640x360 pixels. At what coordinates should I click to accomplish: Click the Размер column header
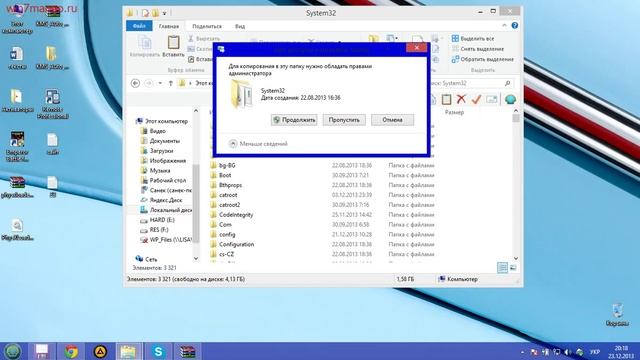click(x=454, y=112)
